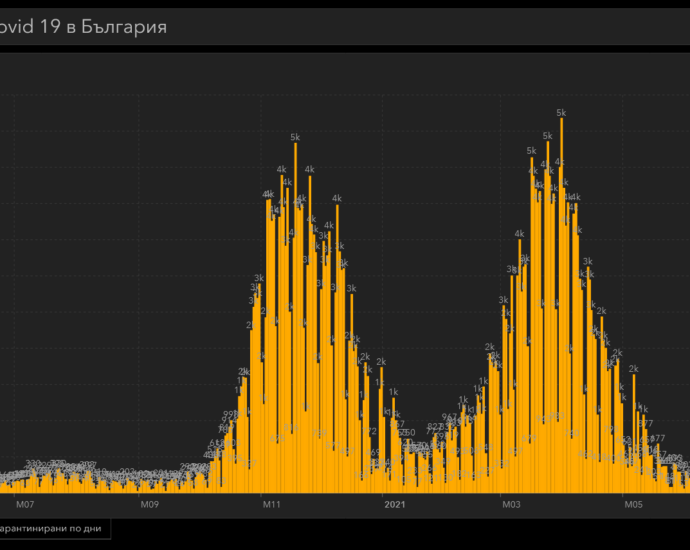
Task: Click the isolated 2k bar after M05
Action: (634, 433)
